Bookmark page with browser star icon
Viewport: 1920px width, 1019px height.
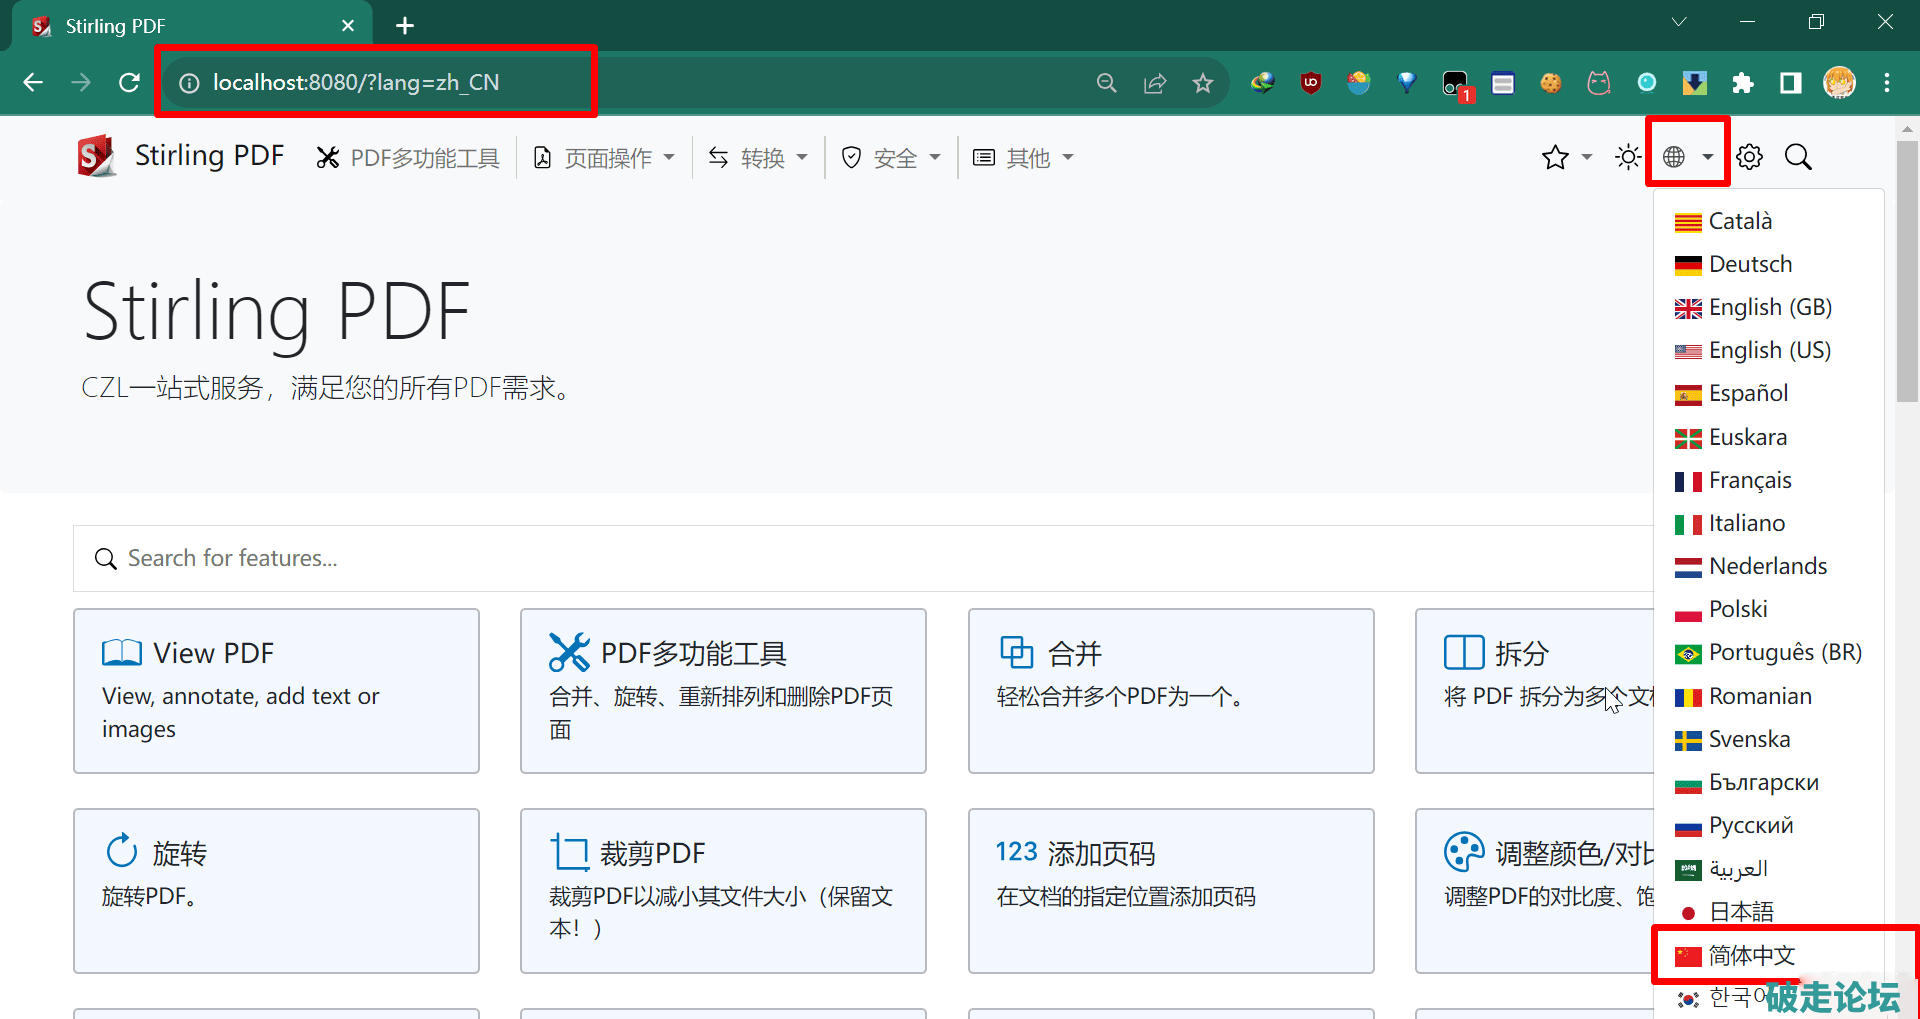[x=1202, y=83]
